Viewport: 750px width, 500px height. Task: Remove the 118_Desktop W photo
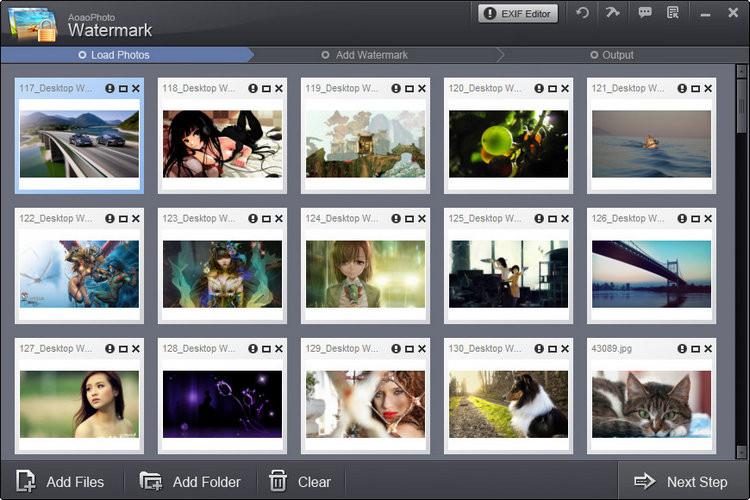coord(279,89)
